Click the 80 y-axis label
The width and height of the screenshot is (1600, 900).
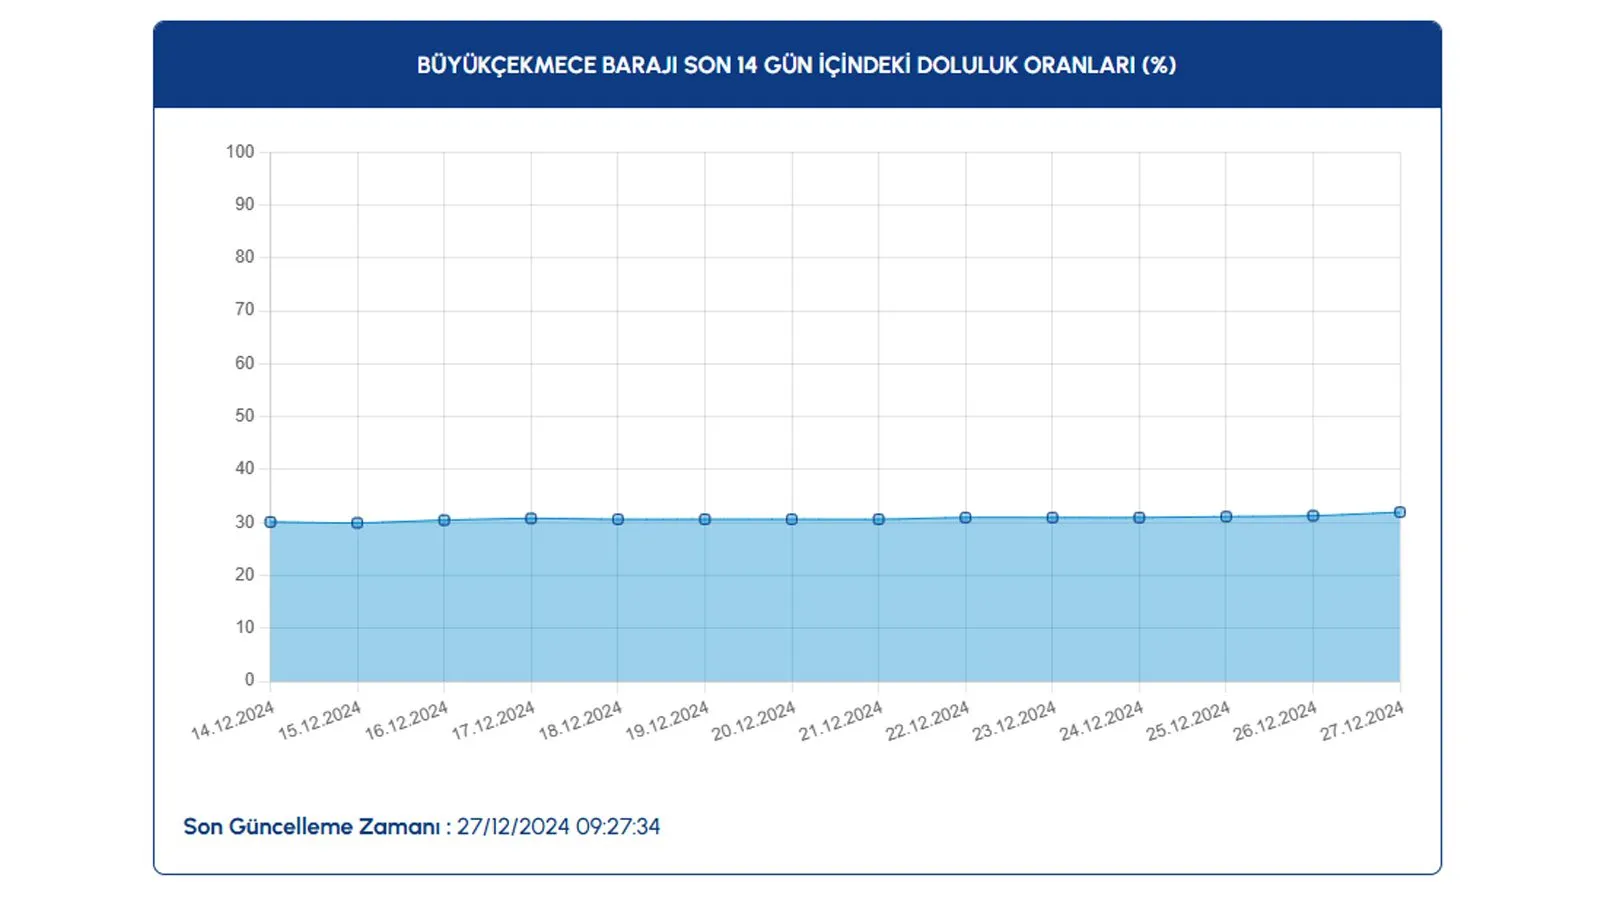(245, 257)
